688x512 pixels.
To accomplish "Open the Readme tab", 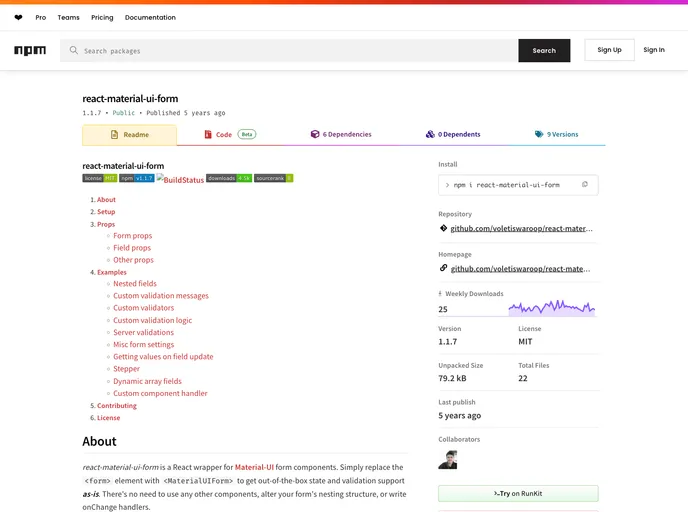I will click(x=129, y=135).
